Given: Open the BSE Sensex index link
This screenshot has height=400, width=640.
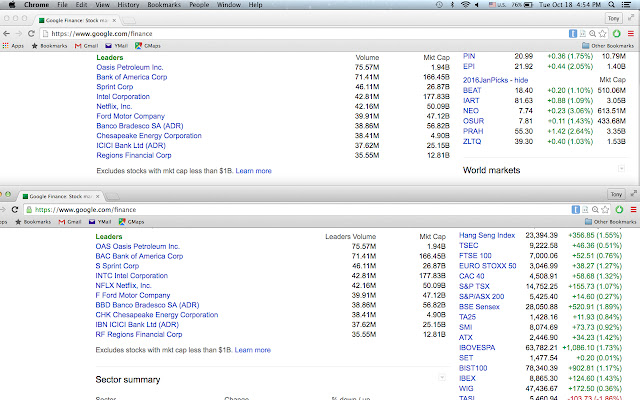Looking at the screenshot, I should [479, 307].
